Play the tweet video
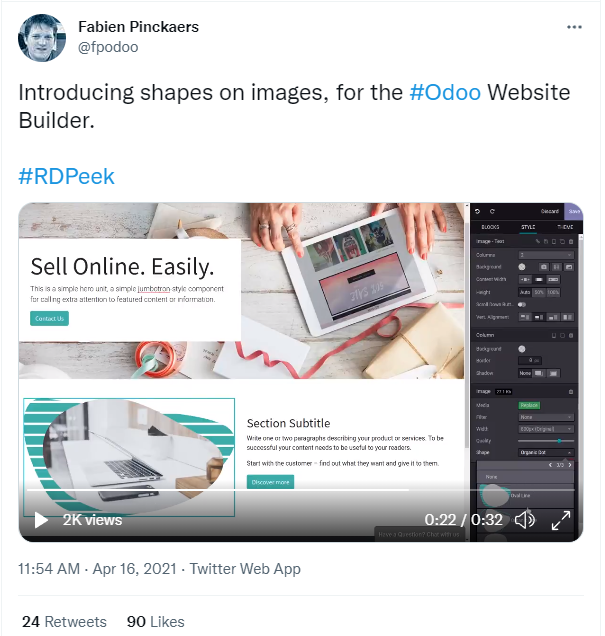 pos(41,520)
